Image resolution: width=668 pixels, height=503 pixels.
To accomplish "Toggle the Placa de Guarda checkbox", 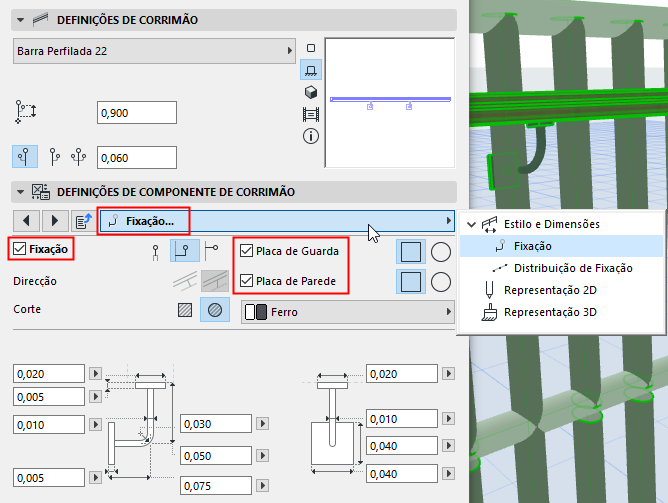I will point(246,251).
